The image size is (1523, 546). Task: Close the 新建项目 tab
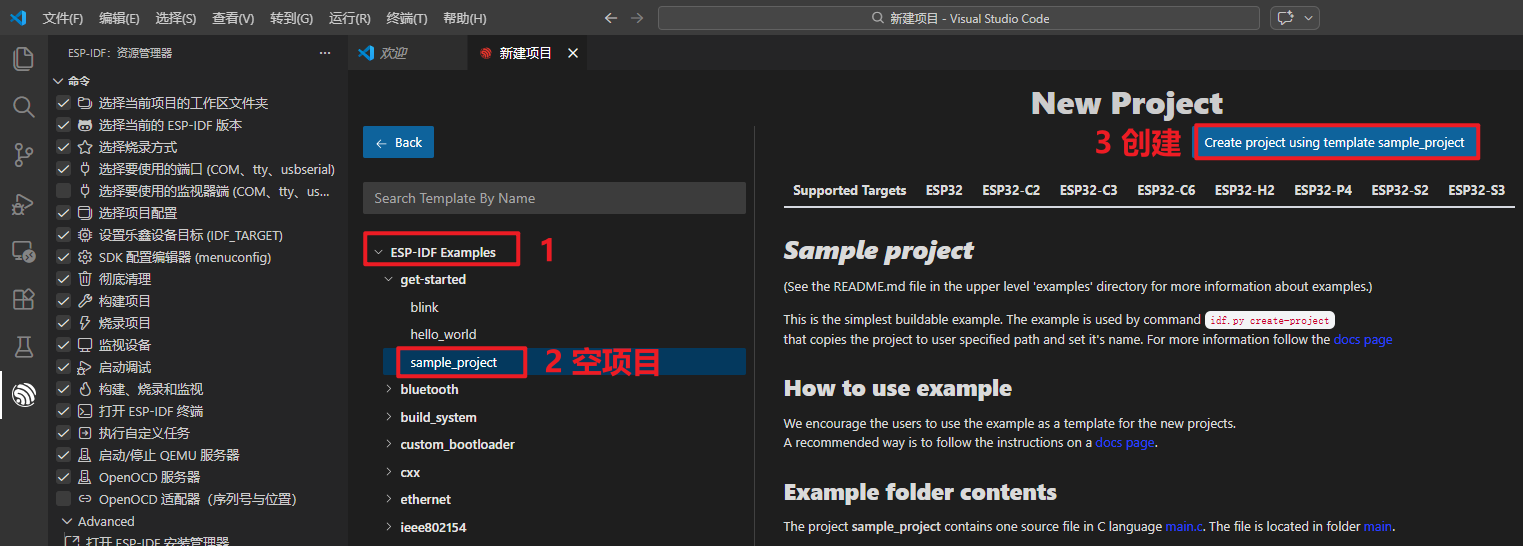point(573,53)
